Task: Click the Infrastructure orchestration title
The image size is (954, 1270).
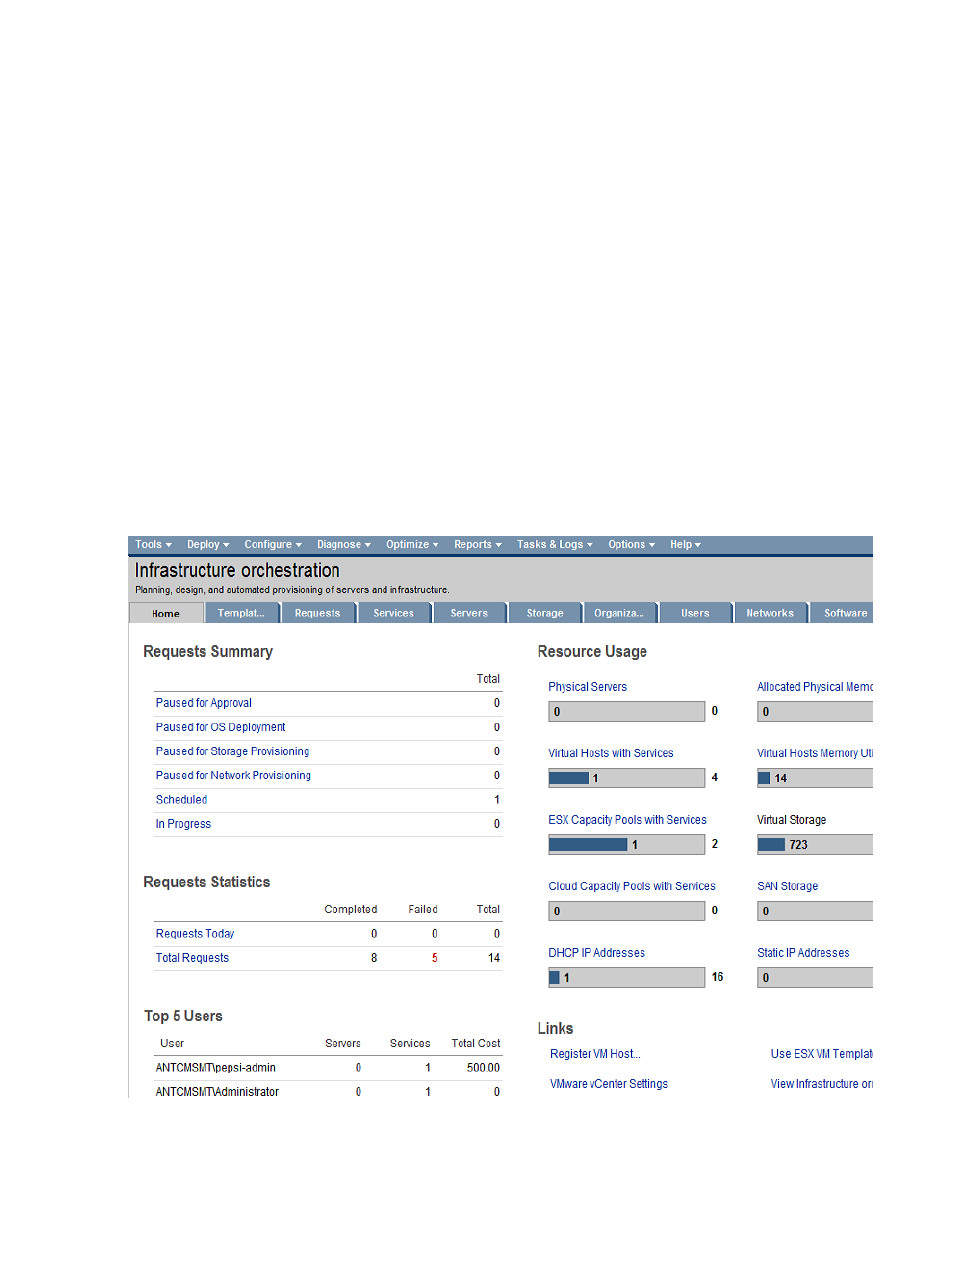Action: pos(238,570)
